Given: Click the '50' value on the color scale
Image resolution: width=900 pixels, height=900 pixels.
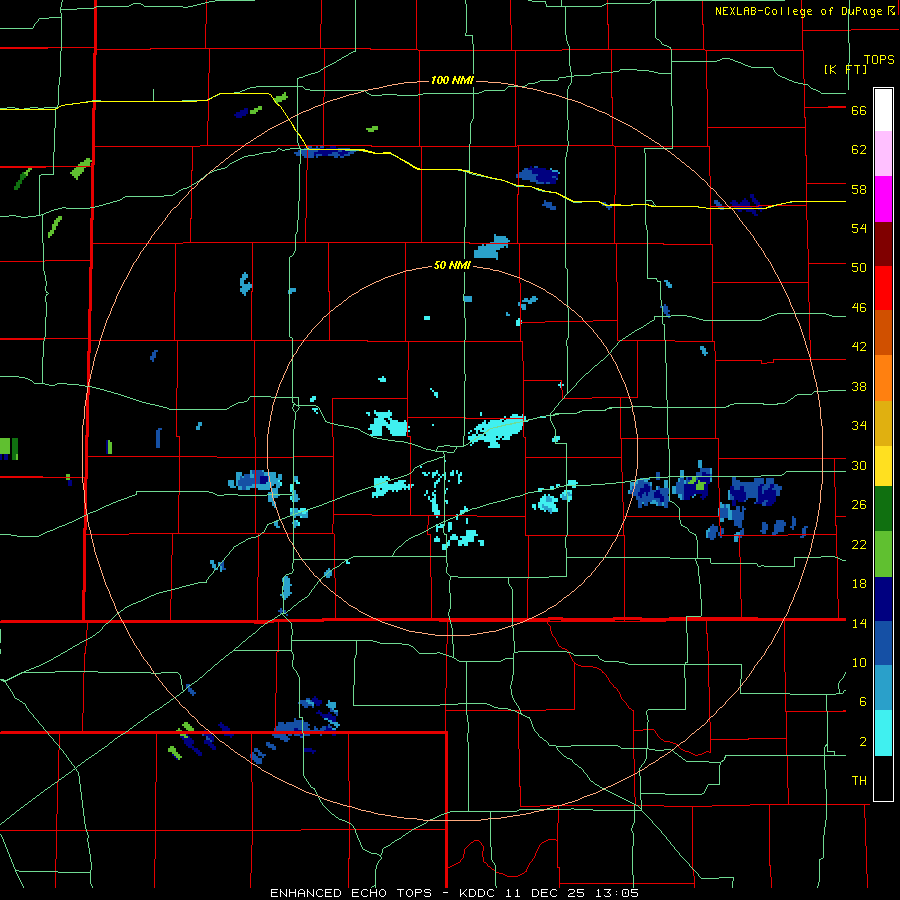Looking at the screenshot, I should 859,267.
